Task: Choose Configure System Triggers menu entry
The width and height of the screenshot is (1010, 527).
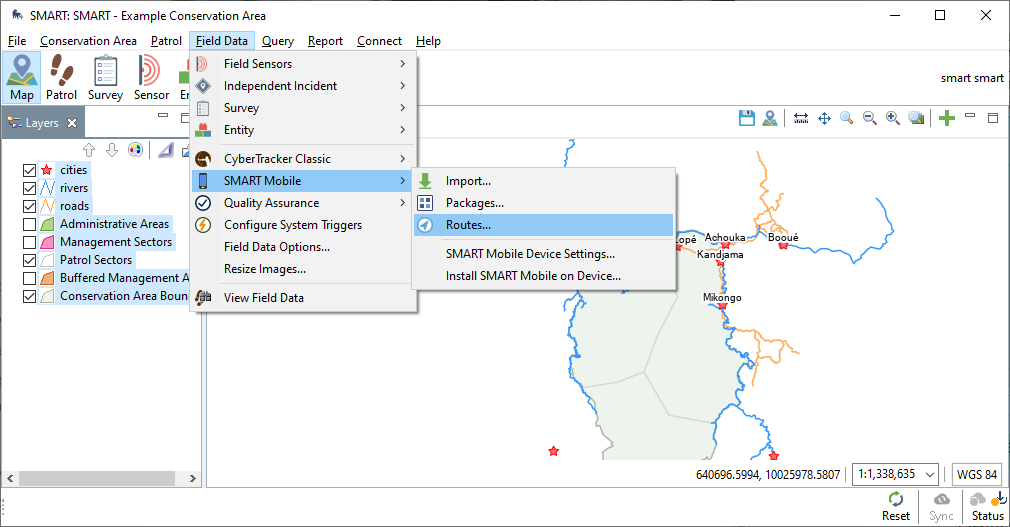Action: (292, 225)
